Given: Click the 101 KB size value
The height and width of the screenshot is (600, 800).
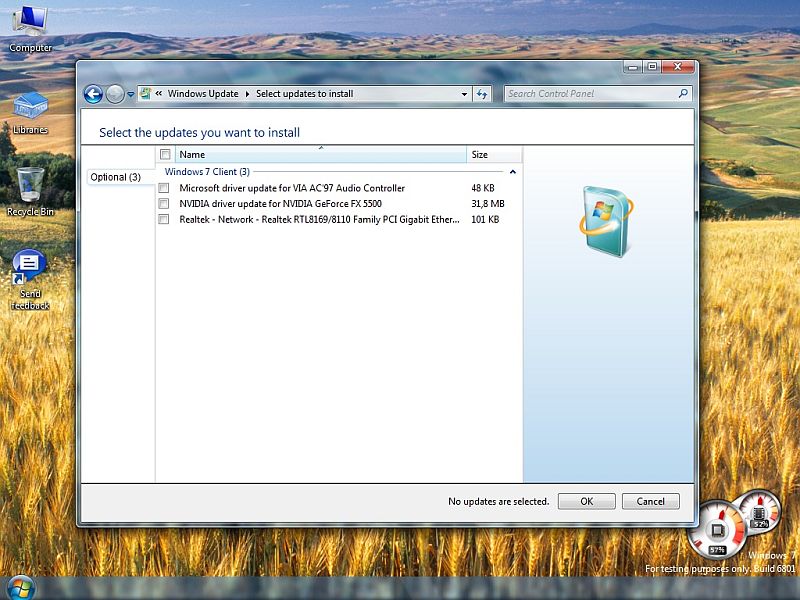Looking at the screenshot, I should click(485, 219).
